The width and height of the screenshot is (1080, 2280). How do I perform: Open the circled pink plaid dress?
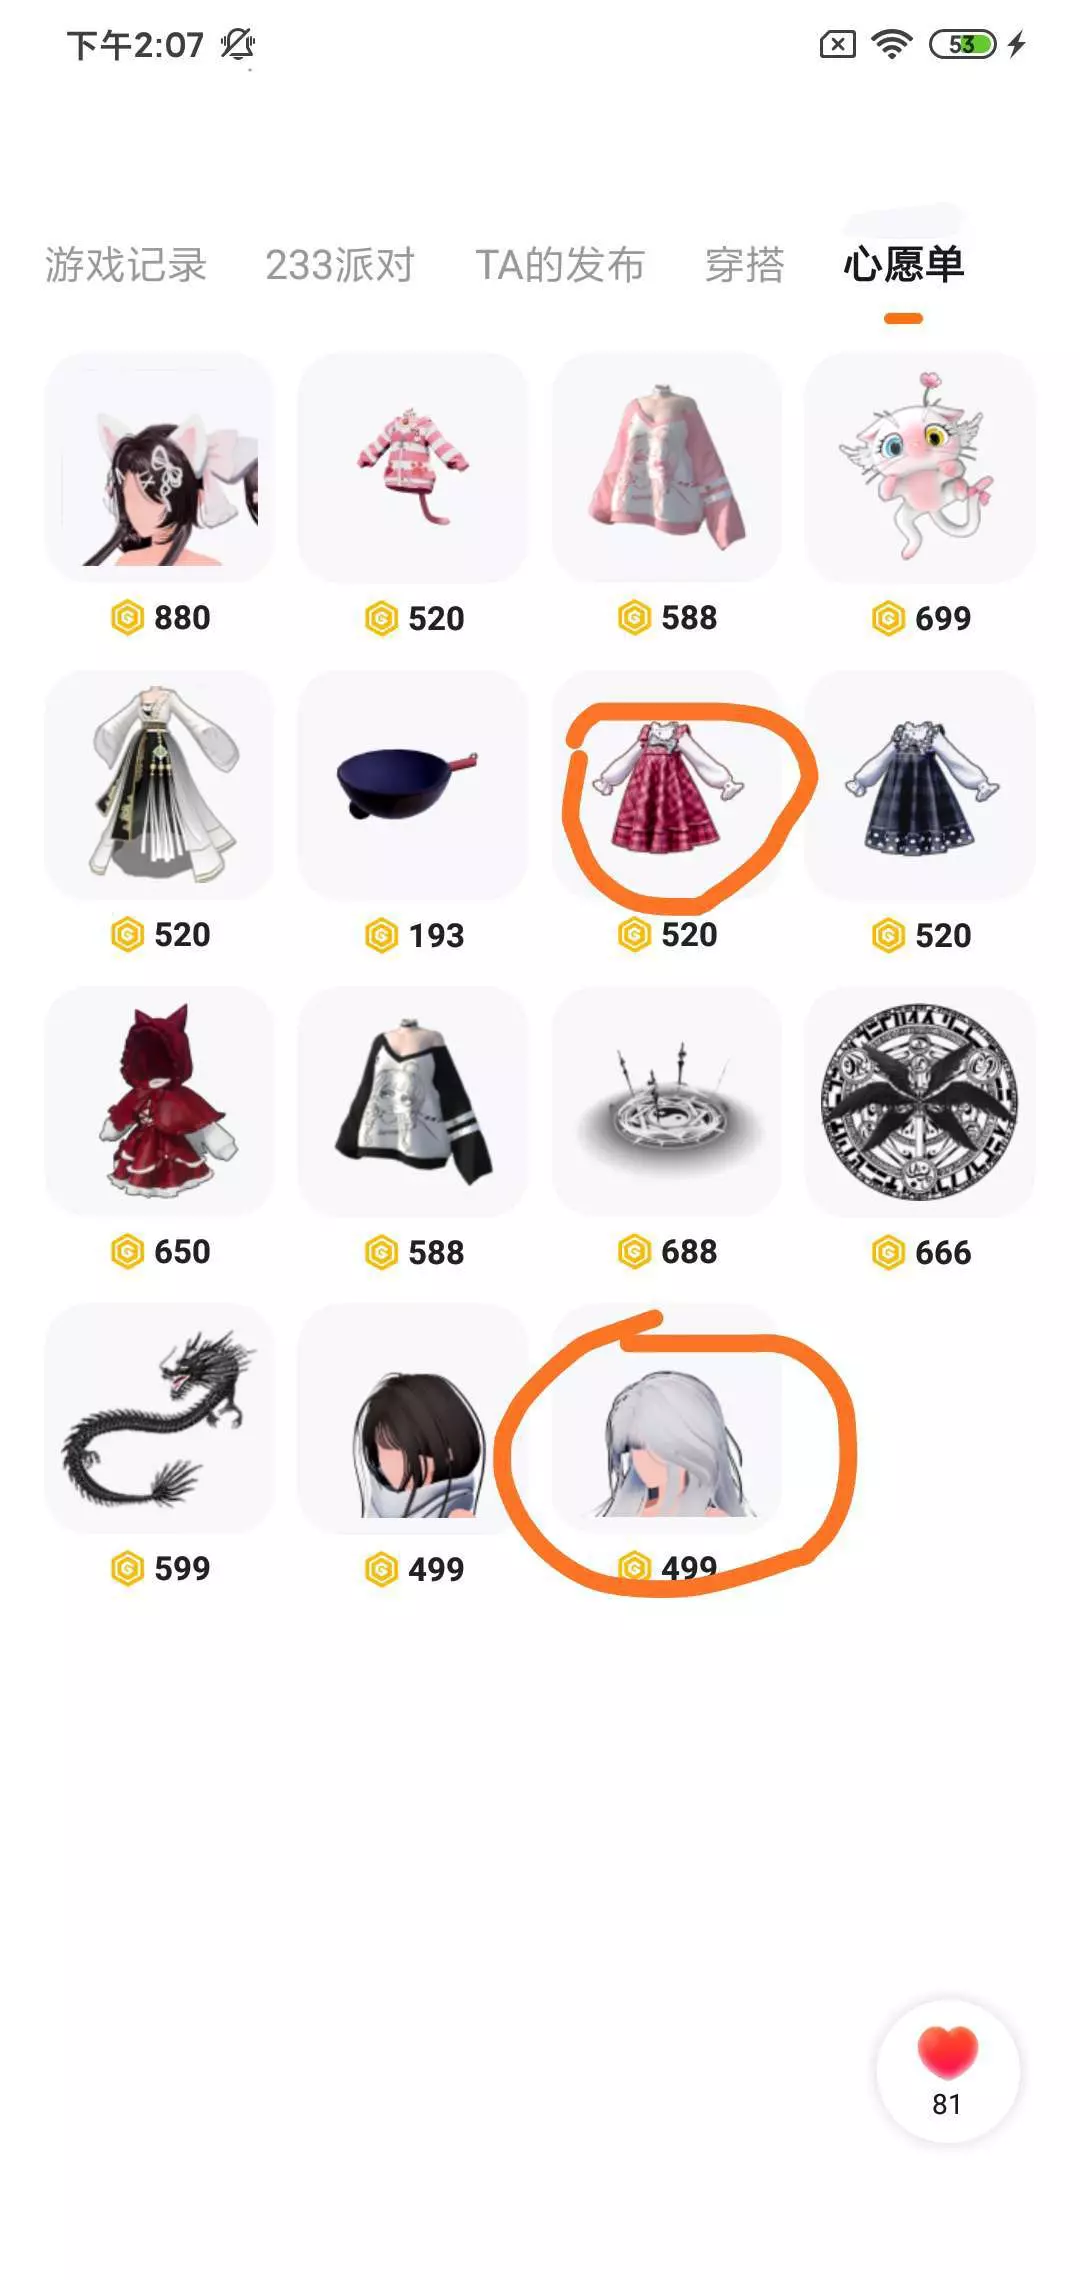(x=666, y=784)
